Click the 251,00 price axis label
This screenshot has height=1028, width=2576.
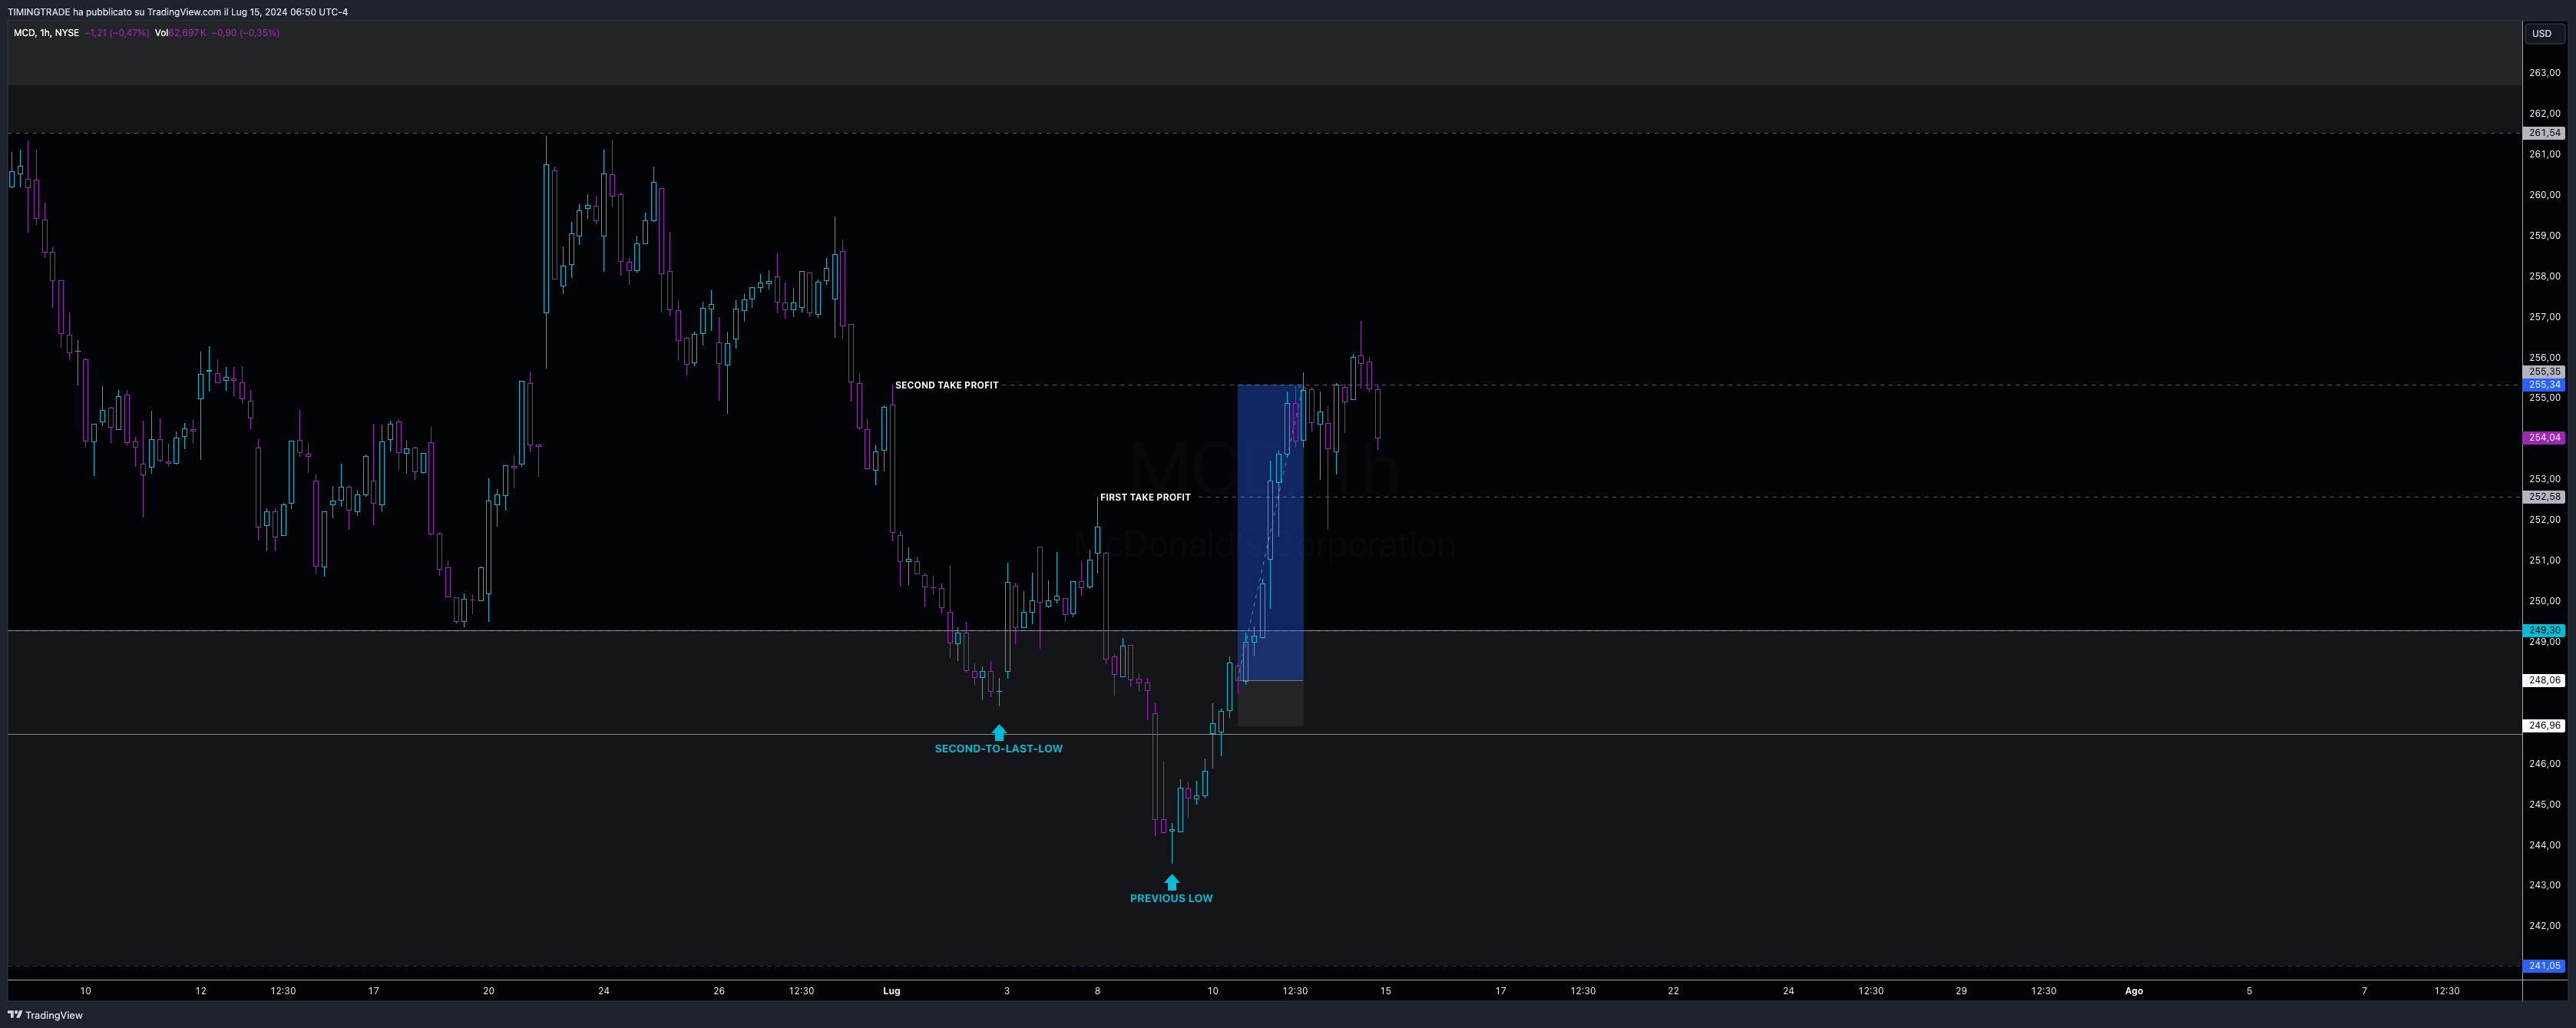2544,560
